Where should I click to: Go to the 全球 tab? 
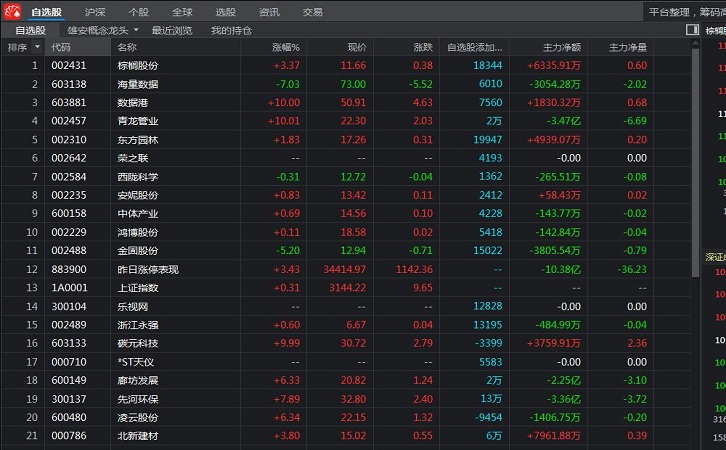pos(182,12)
